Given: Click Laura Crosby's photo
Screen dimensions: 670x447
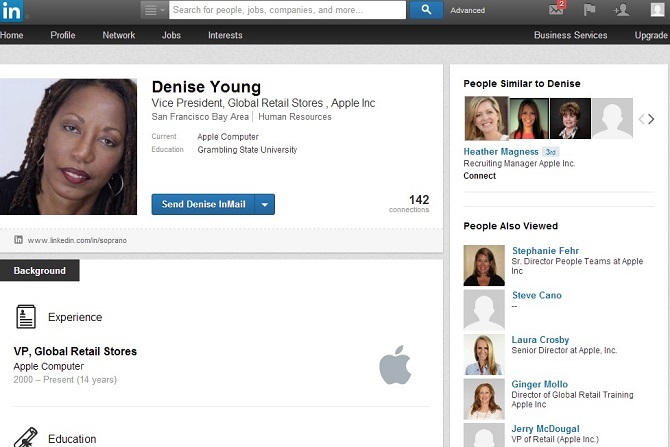Looking at the screenshot, I should tap(484, 354).
